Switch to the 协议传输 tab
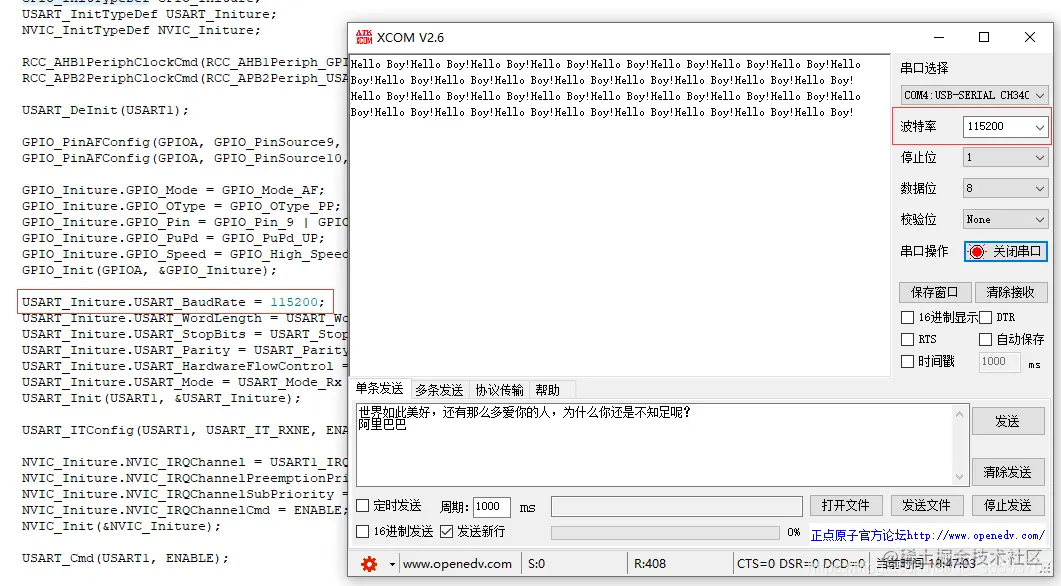 pos(499,390)
